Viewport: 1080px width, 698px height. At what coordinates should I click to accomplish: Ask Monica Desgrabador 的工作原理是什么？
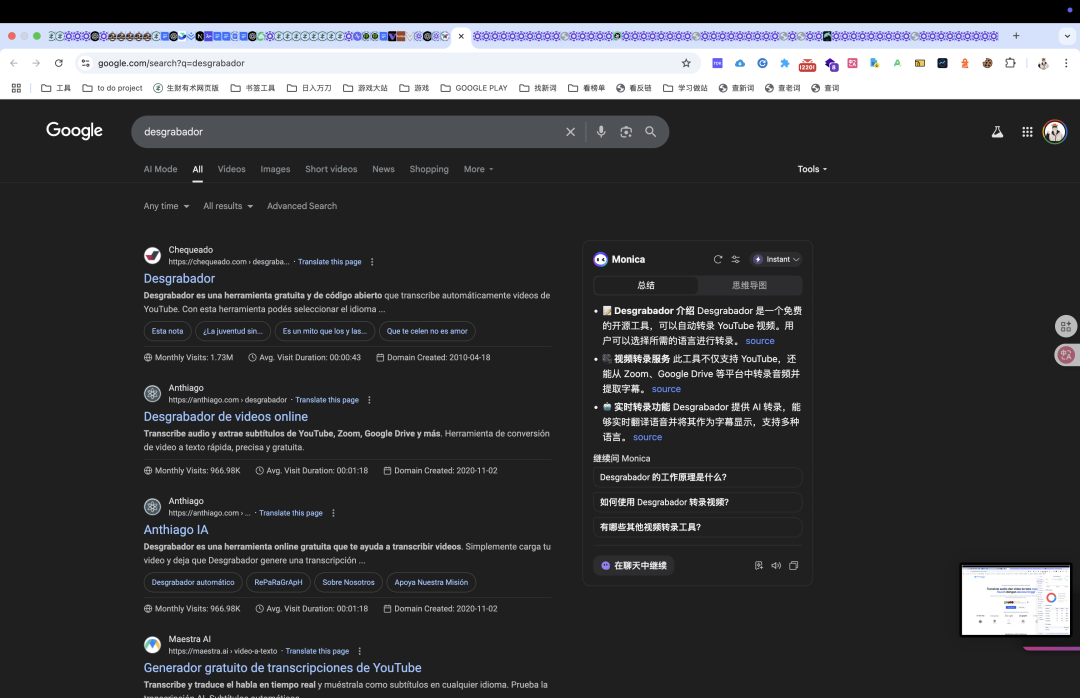coord(697,478)
